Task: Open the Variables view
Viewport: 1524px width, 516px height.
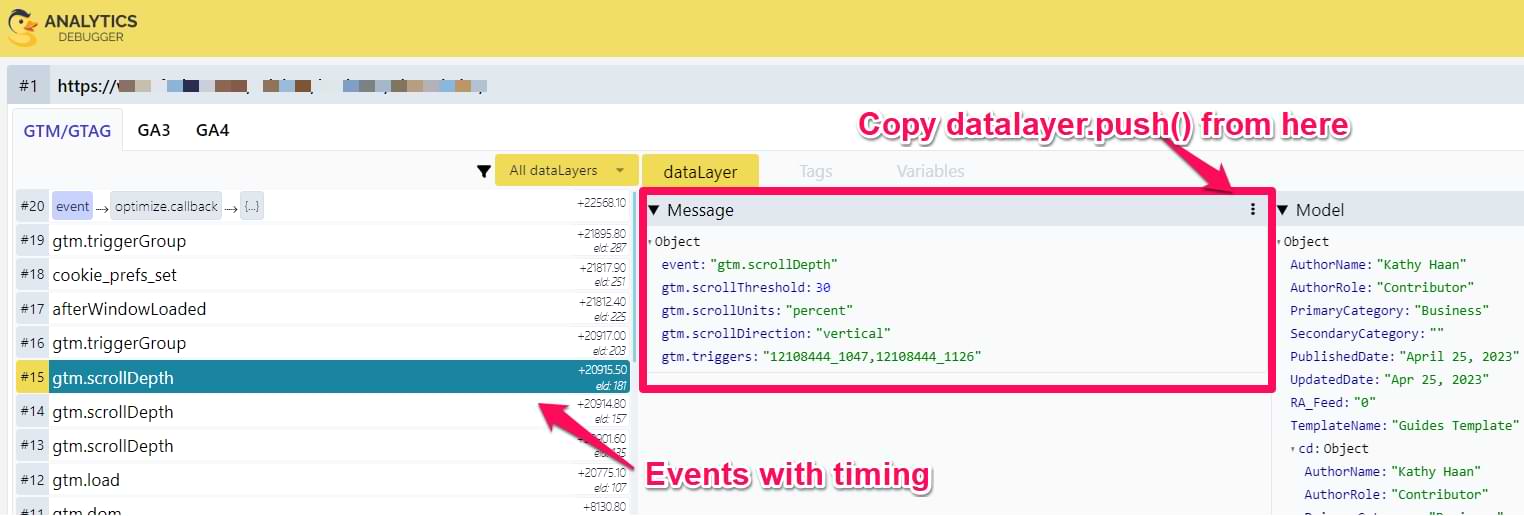Action: coord(930,171)
